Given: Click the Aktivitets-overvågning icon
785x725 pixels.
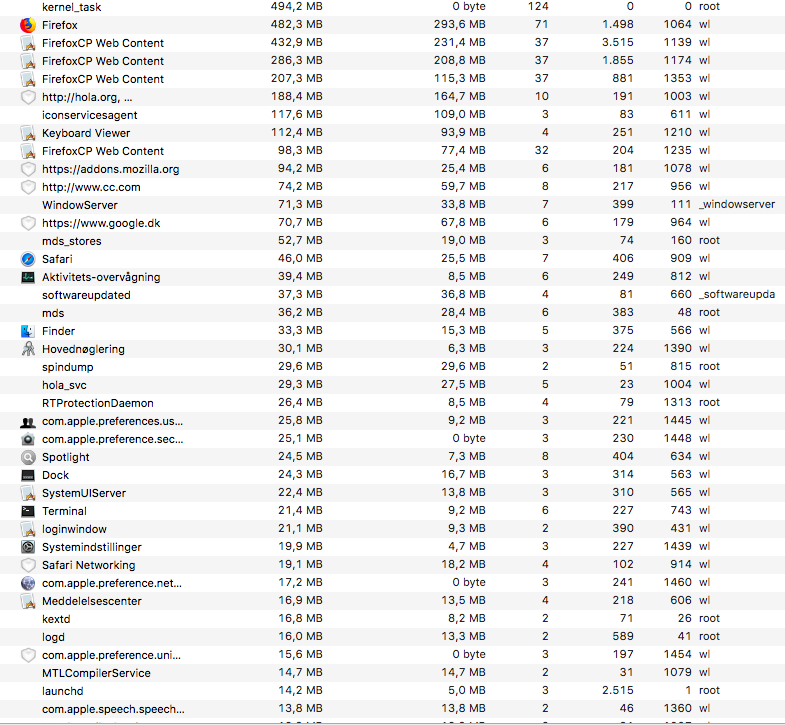Looking at the screenshot, I should click(28, 277).
